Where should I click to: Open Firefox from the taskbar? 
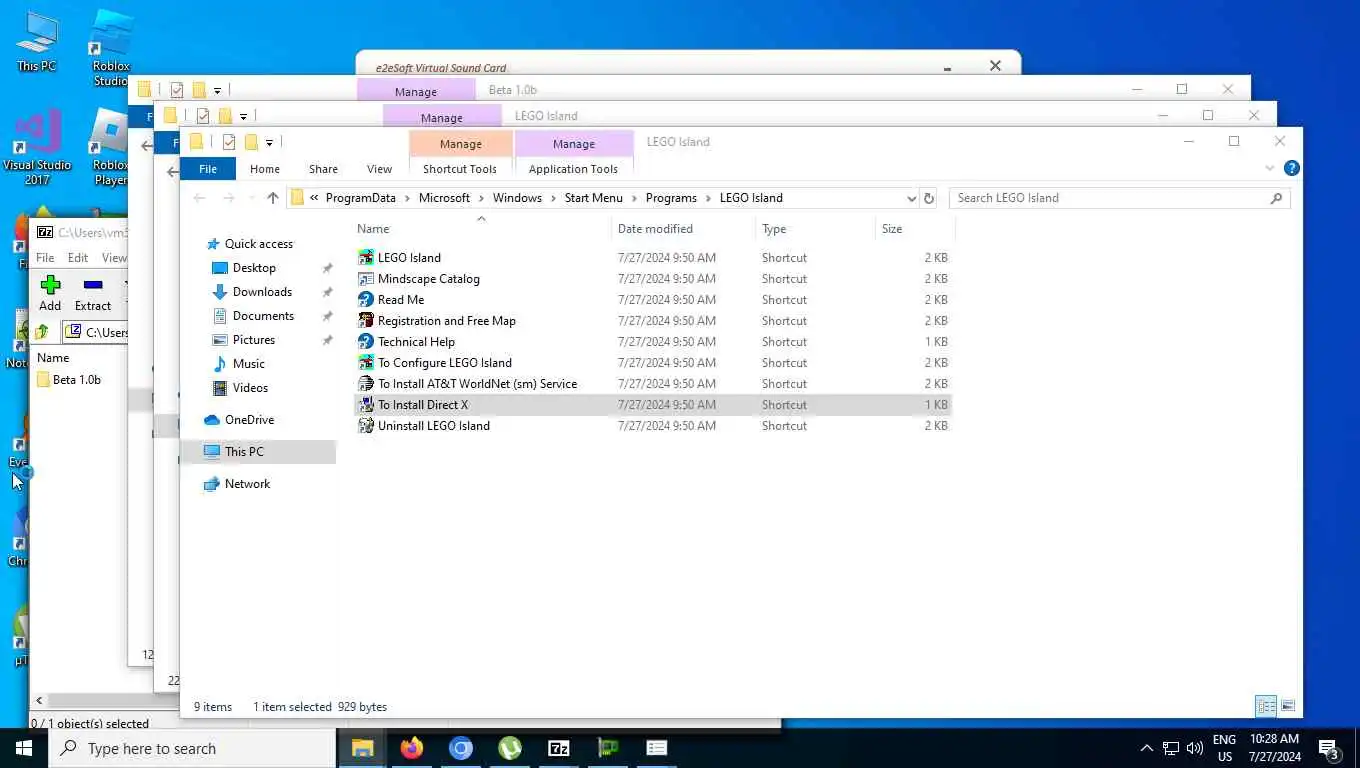coord(411,748)
